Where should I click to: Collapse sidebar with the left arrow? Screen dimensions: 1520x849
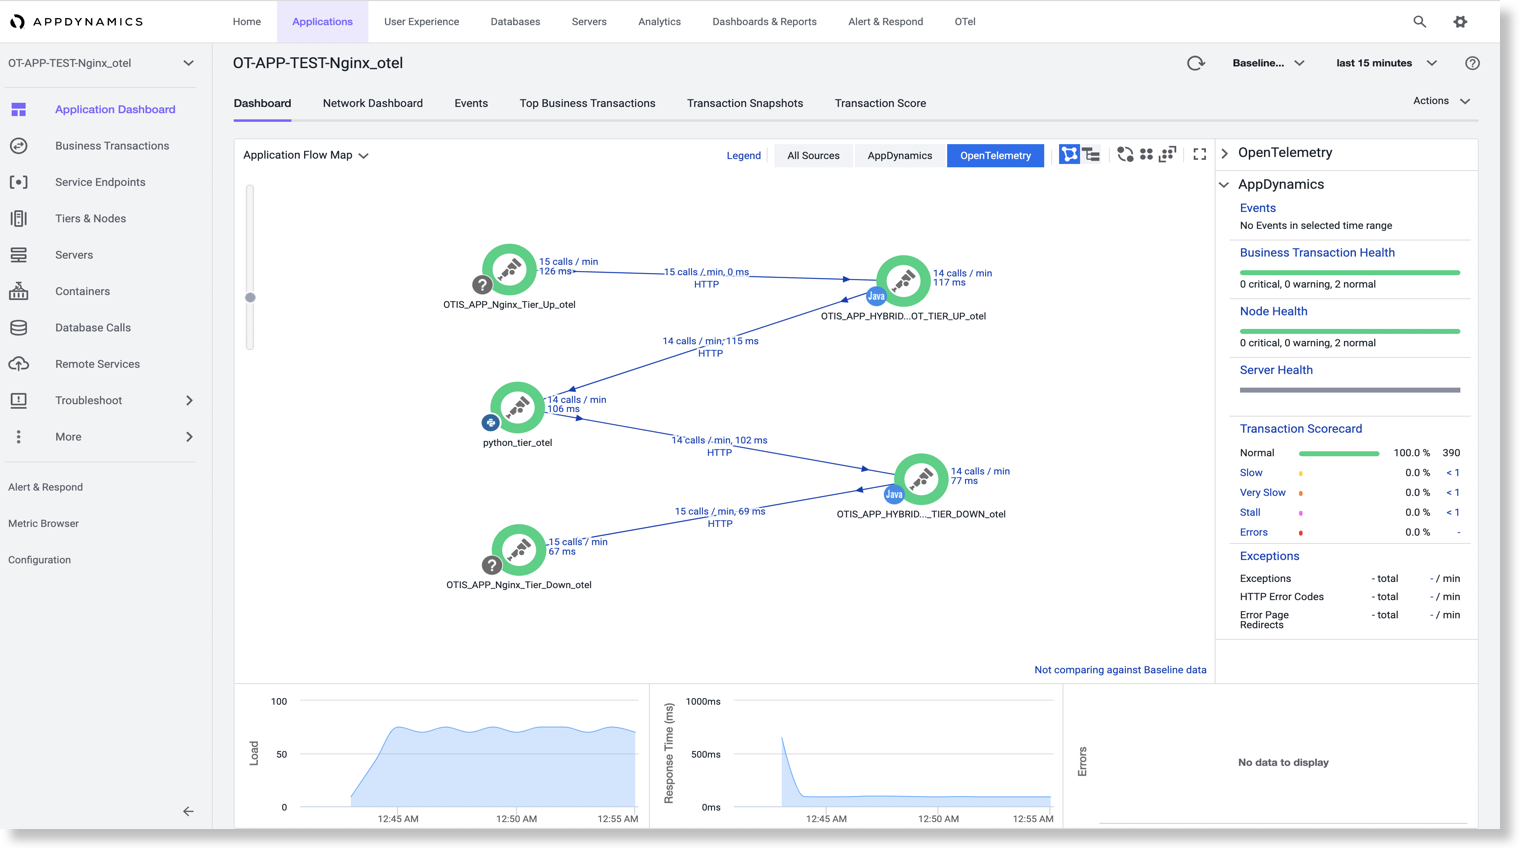click(188, 811)
